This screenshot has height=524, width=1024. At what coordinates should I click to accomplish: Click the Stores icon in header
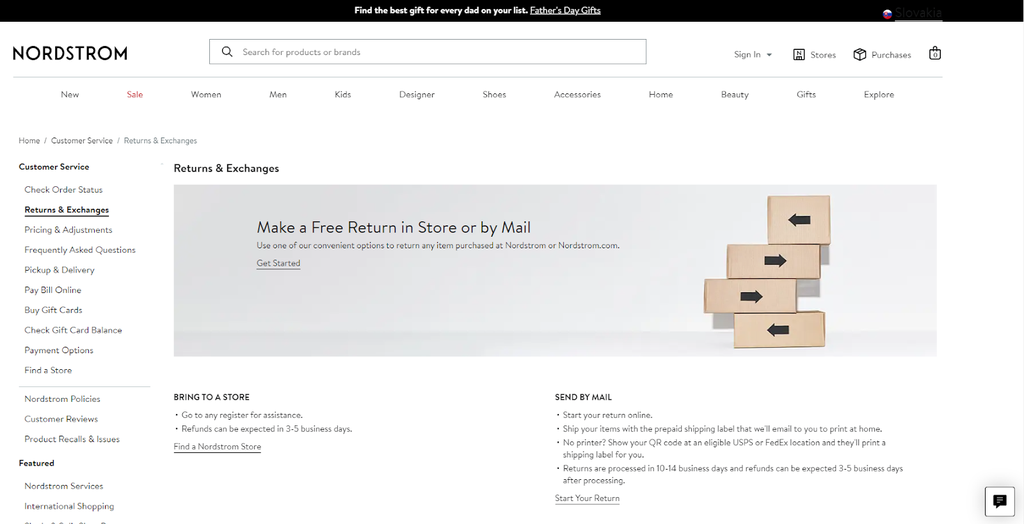click(x=799, y=54)
